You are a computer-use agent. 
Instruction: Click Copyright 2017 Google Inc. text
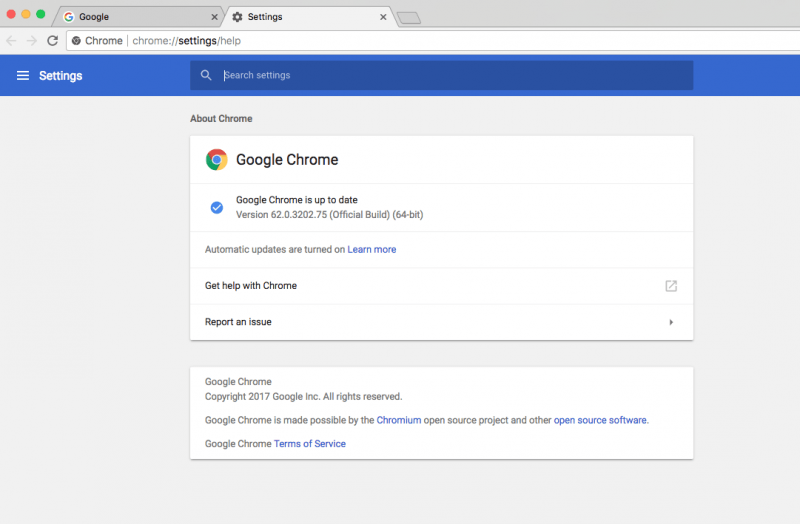(x=304, y=396)
